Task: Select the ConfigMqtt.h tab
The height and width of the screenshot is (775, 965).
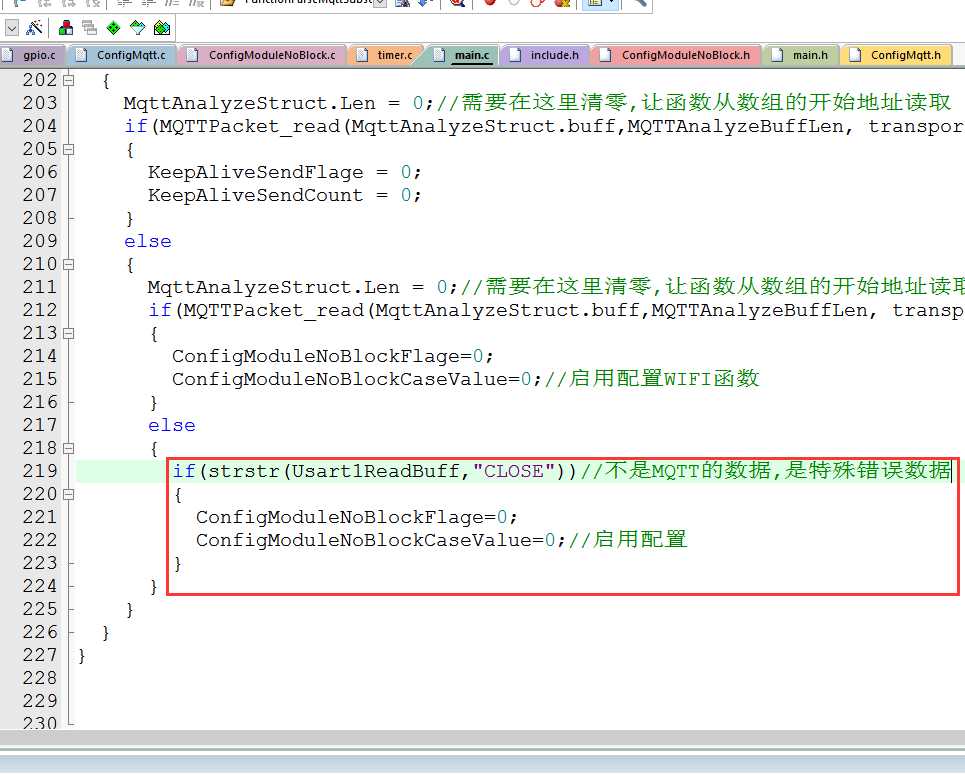Action: (x=896, y=55)
